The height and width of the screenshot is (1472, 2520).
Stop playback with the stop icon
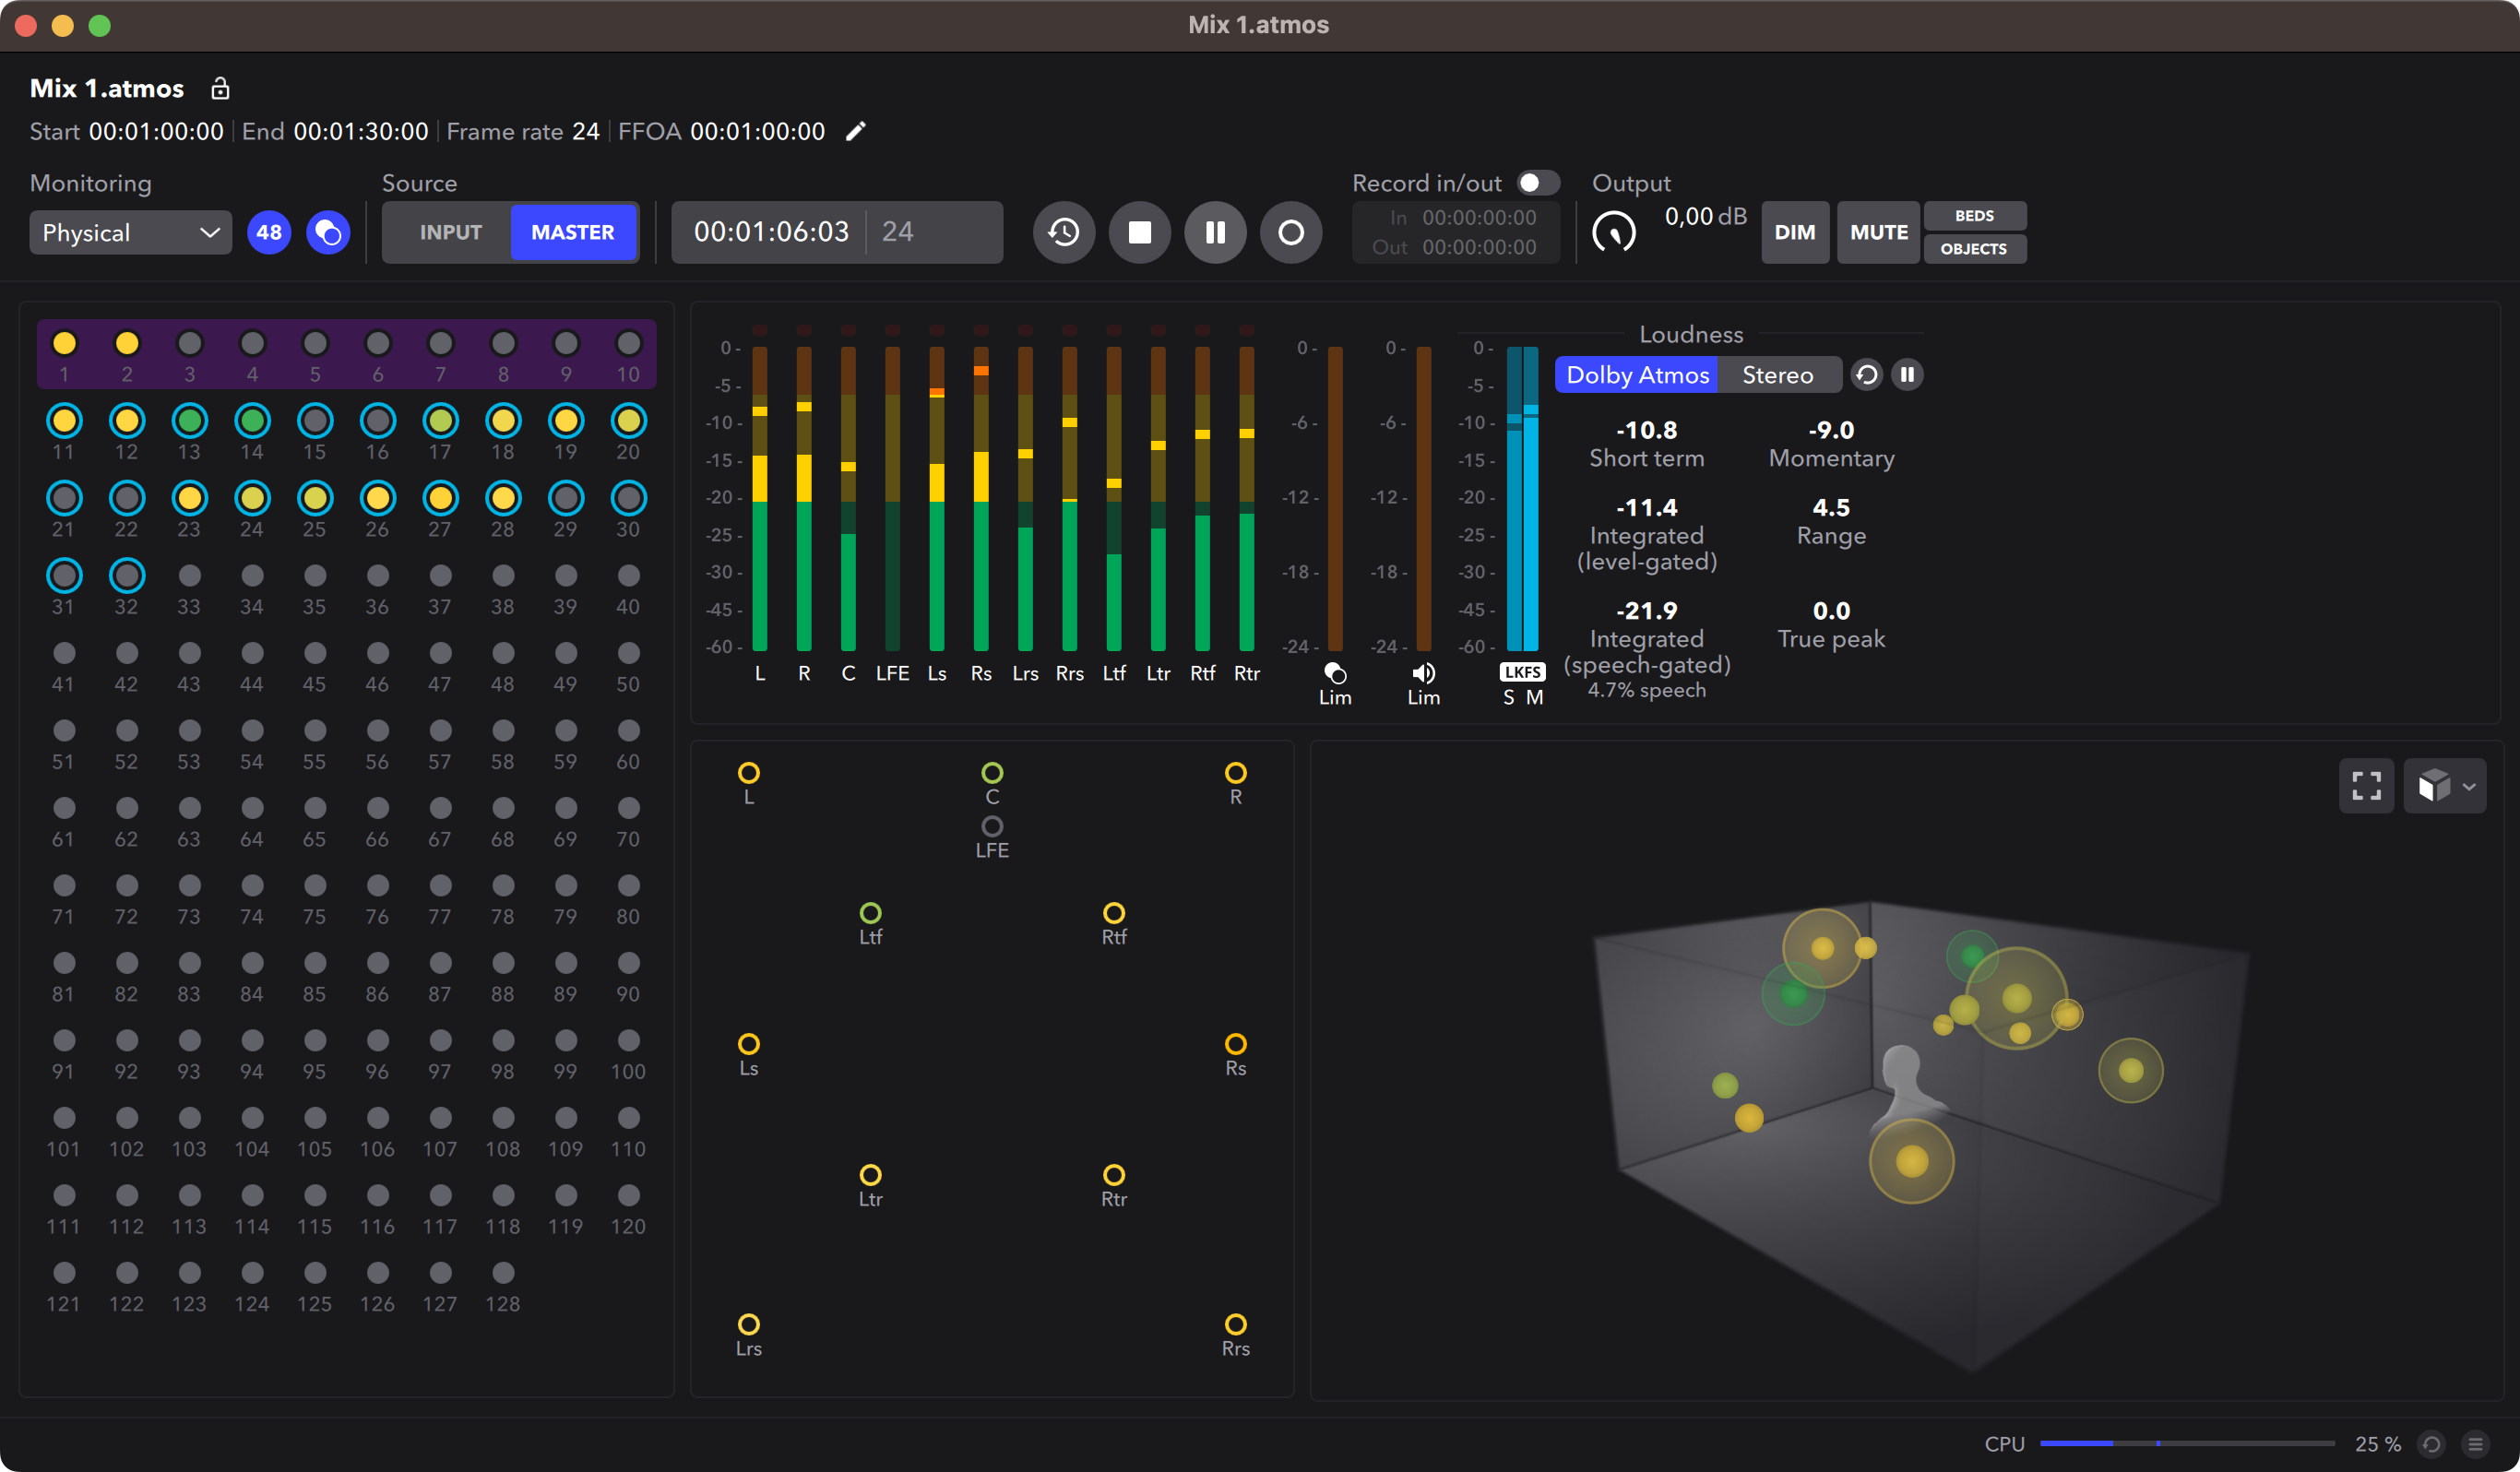pyautogui.click(x=1140, y=232)
